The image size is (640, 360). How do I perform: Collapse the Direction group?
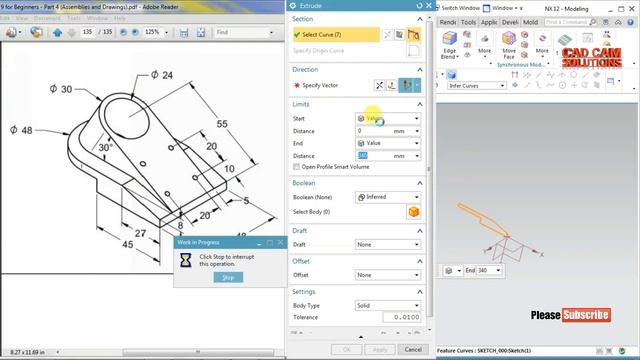pos(420,70)
